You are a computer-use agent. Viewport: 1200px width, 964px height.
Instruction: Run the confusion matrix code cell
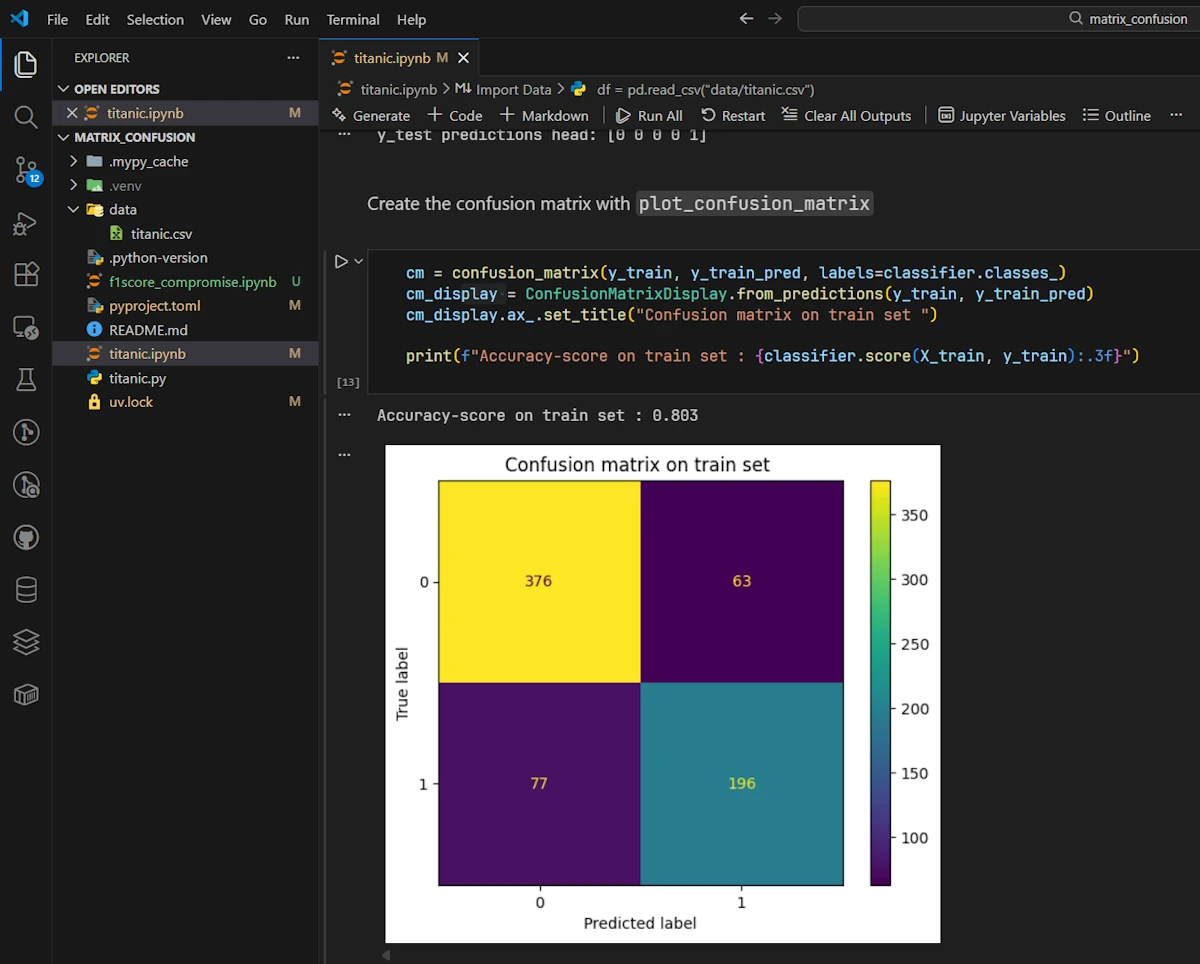click(341, 261)
